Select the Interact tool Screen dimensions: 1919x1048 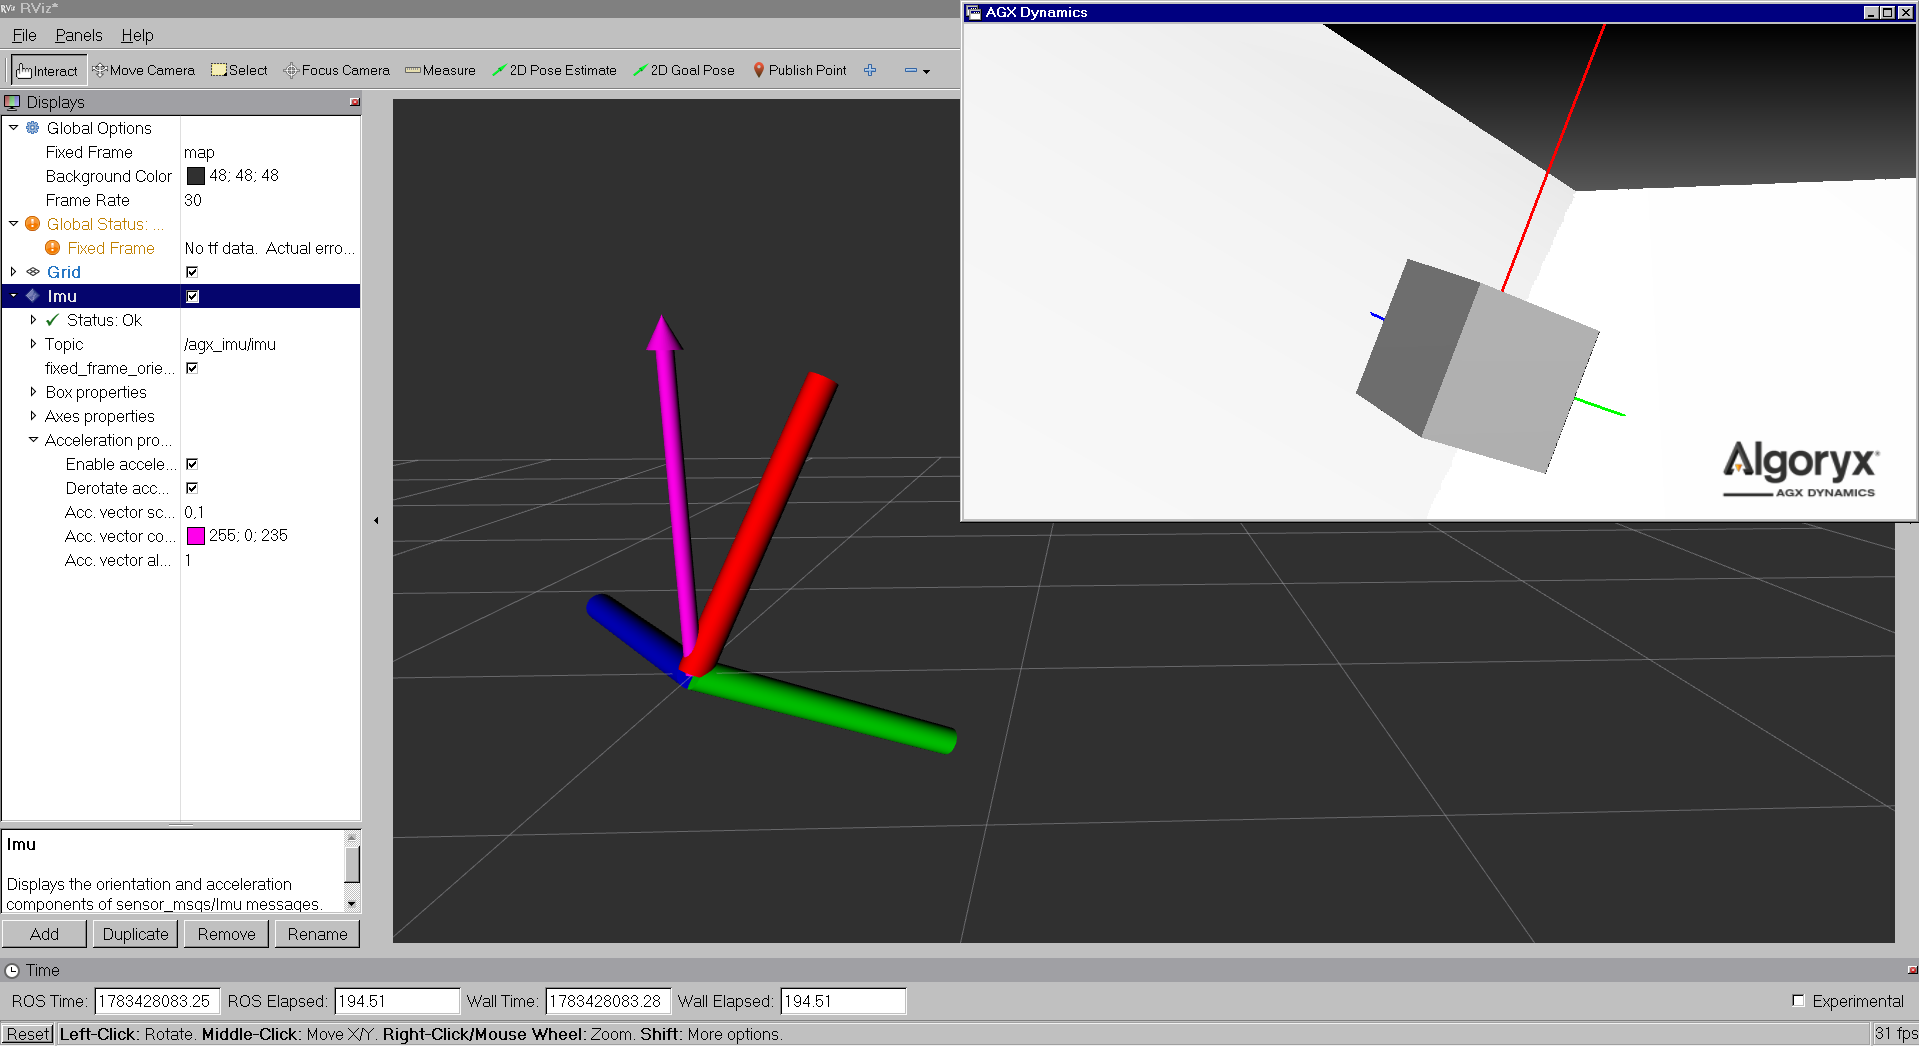click(x=47, y=71)
